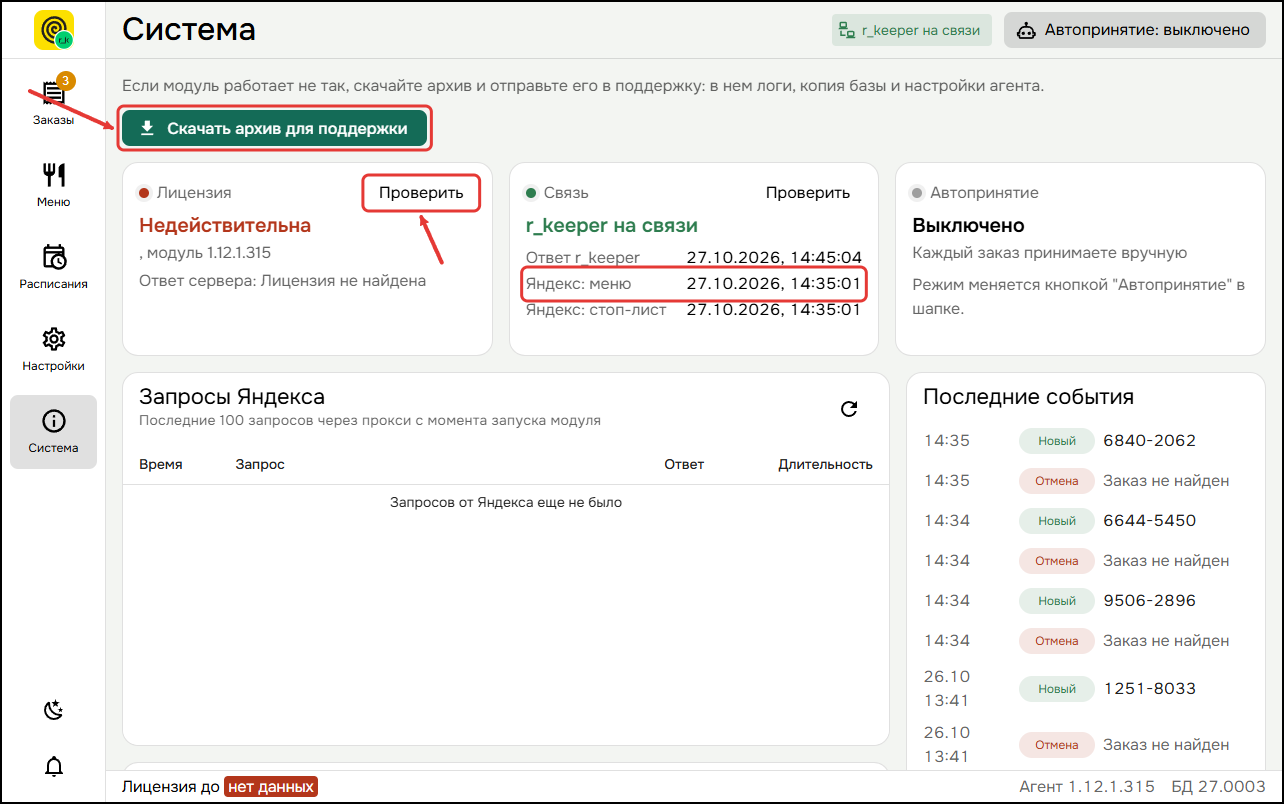Click the yellow r_keeper app logo
Screen dimensions: 1284x804
[x=54, y=30]
